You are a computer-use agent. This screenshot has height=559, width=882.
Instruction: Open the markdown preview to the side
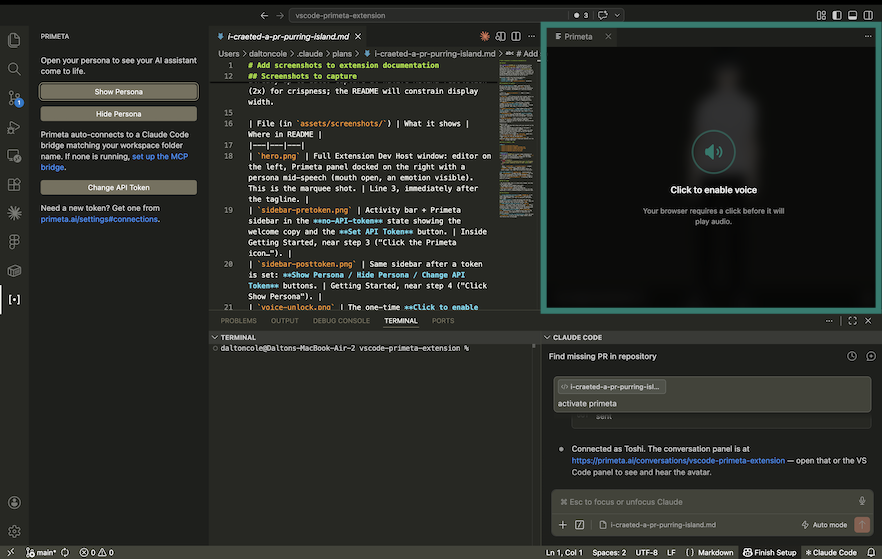(500, 37)
